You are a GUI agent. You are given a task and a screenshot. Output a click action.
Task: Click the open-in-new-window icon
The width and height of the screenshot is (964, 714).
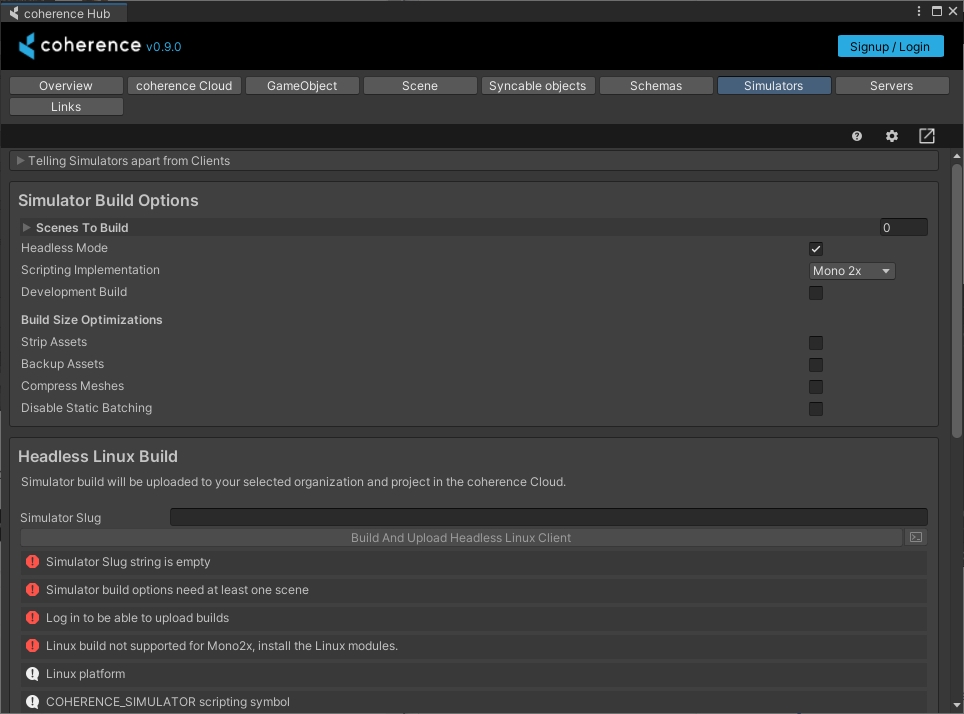(x=927, y=136)
